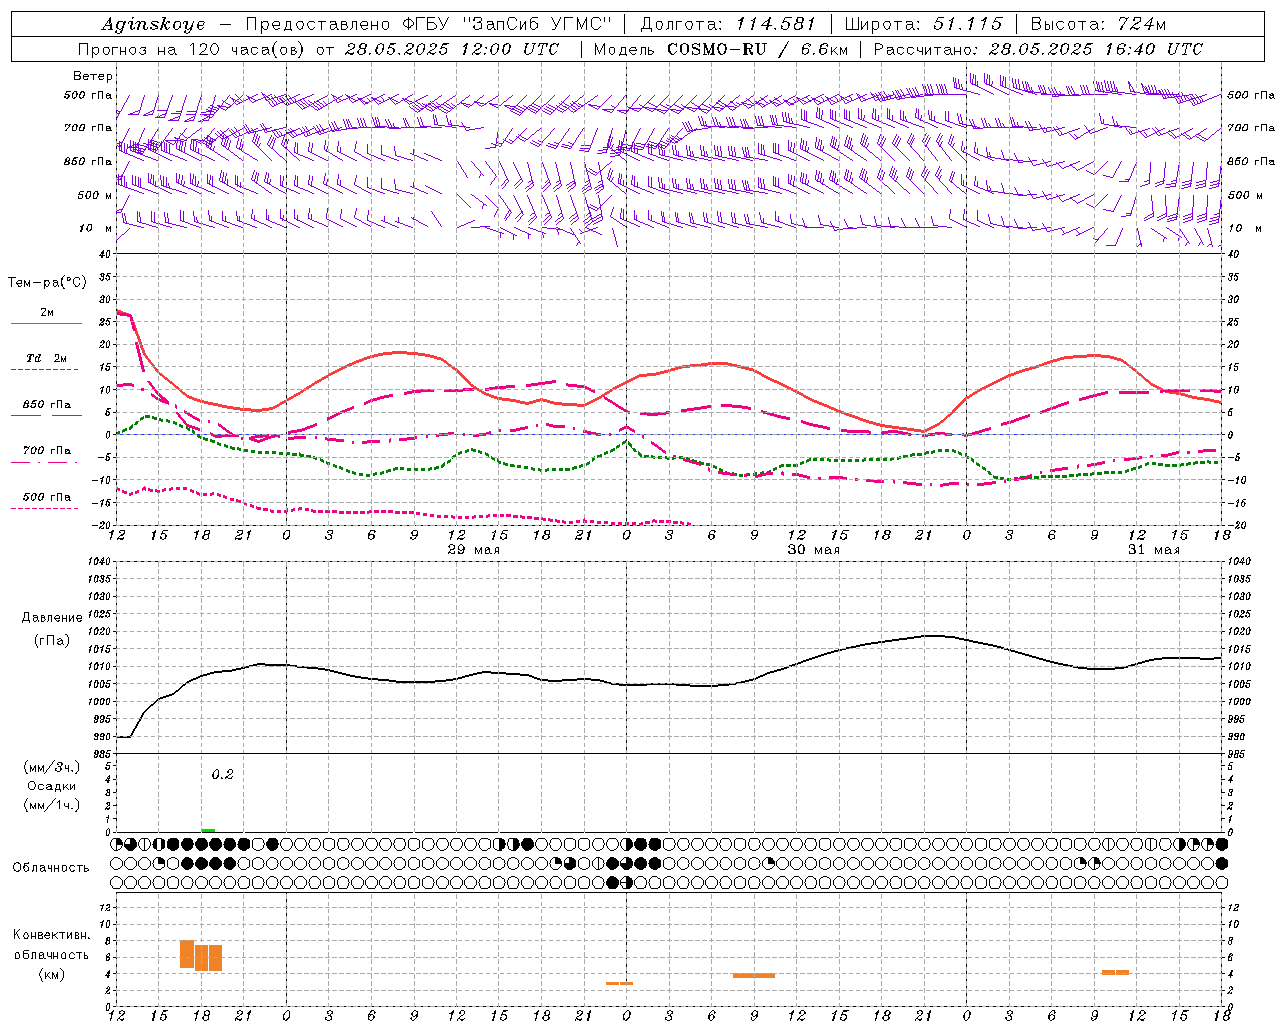Click the tallest orange convective cloud bar
The image size is (1280, 1024).
pos(187,954)
